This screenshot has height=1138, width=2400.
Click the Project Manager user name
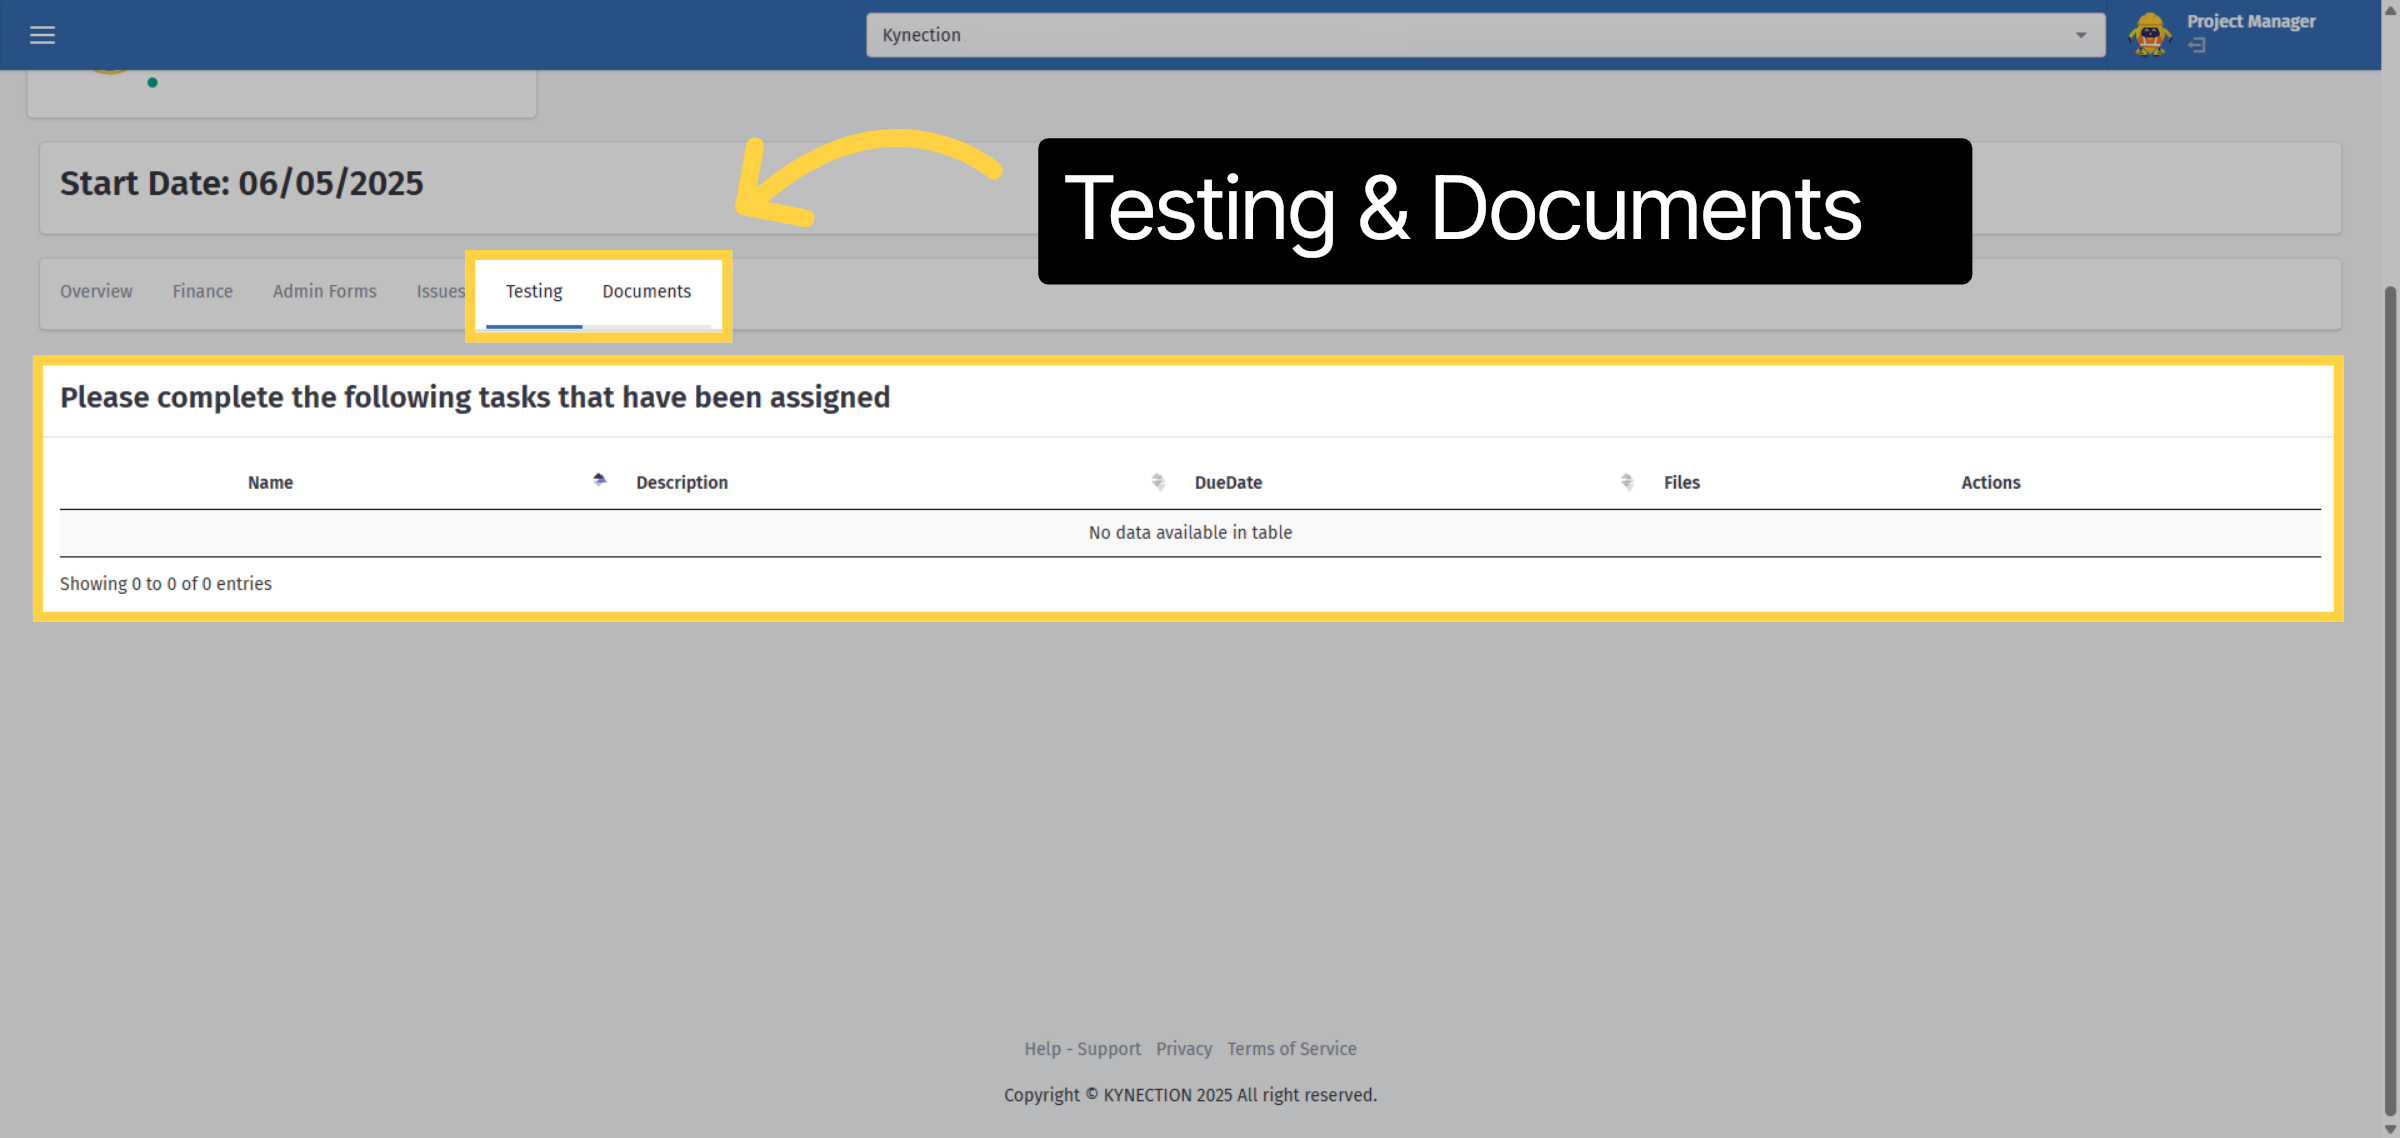click(2251, 21)
